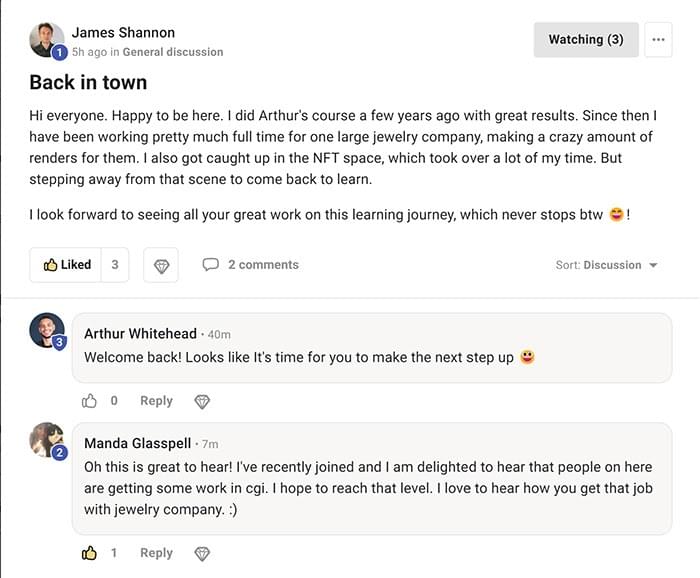700x578 pixels.
Task: Click the speech bubble comments icon
Action: pyautogui.click(x=210, y=265)
